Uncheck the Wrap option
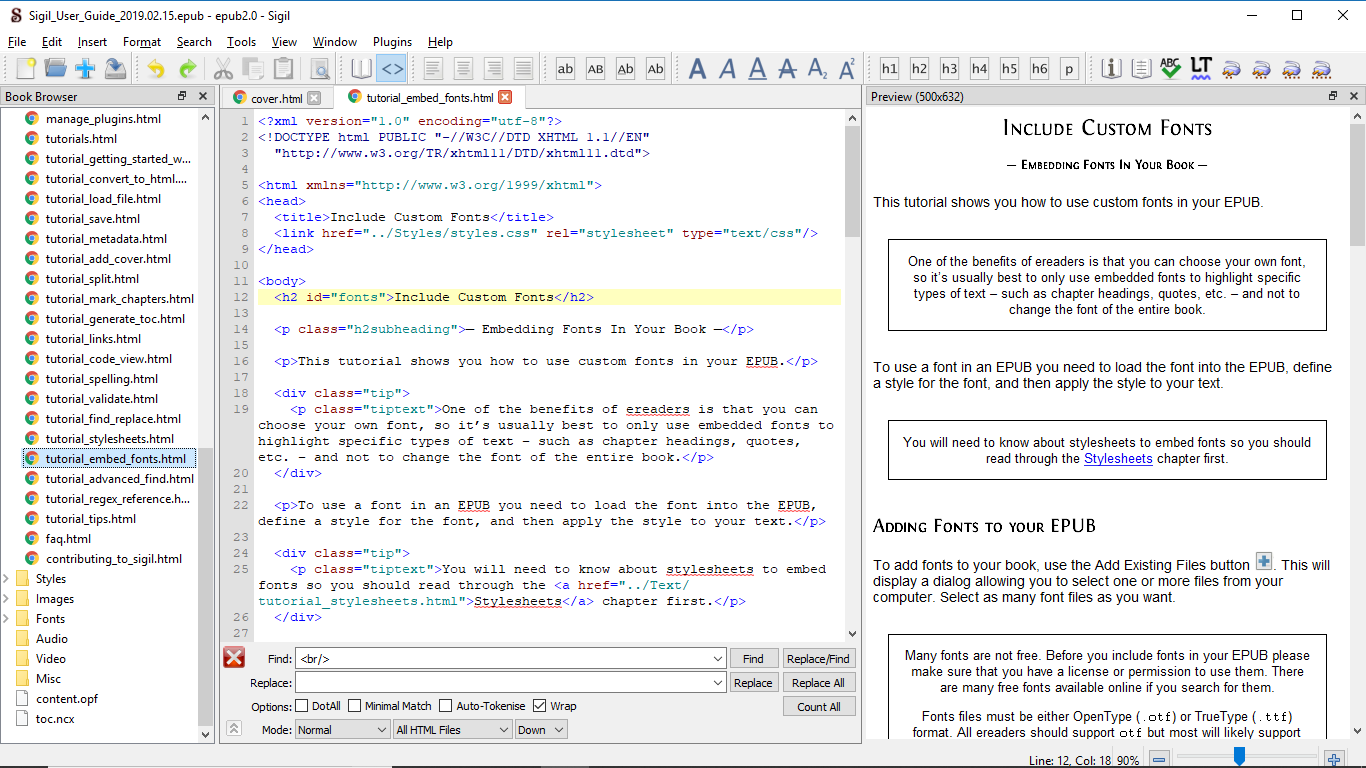This screenshot has width=1366, height=768. click(x=540, y=706)
